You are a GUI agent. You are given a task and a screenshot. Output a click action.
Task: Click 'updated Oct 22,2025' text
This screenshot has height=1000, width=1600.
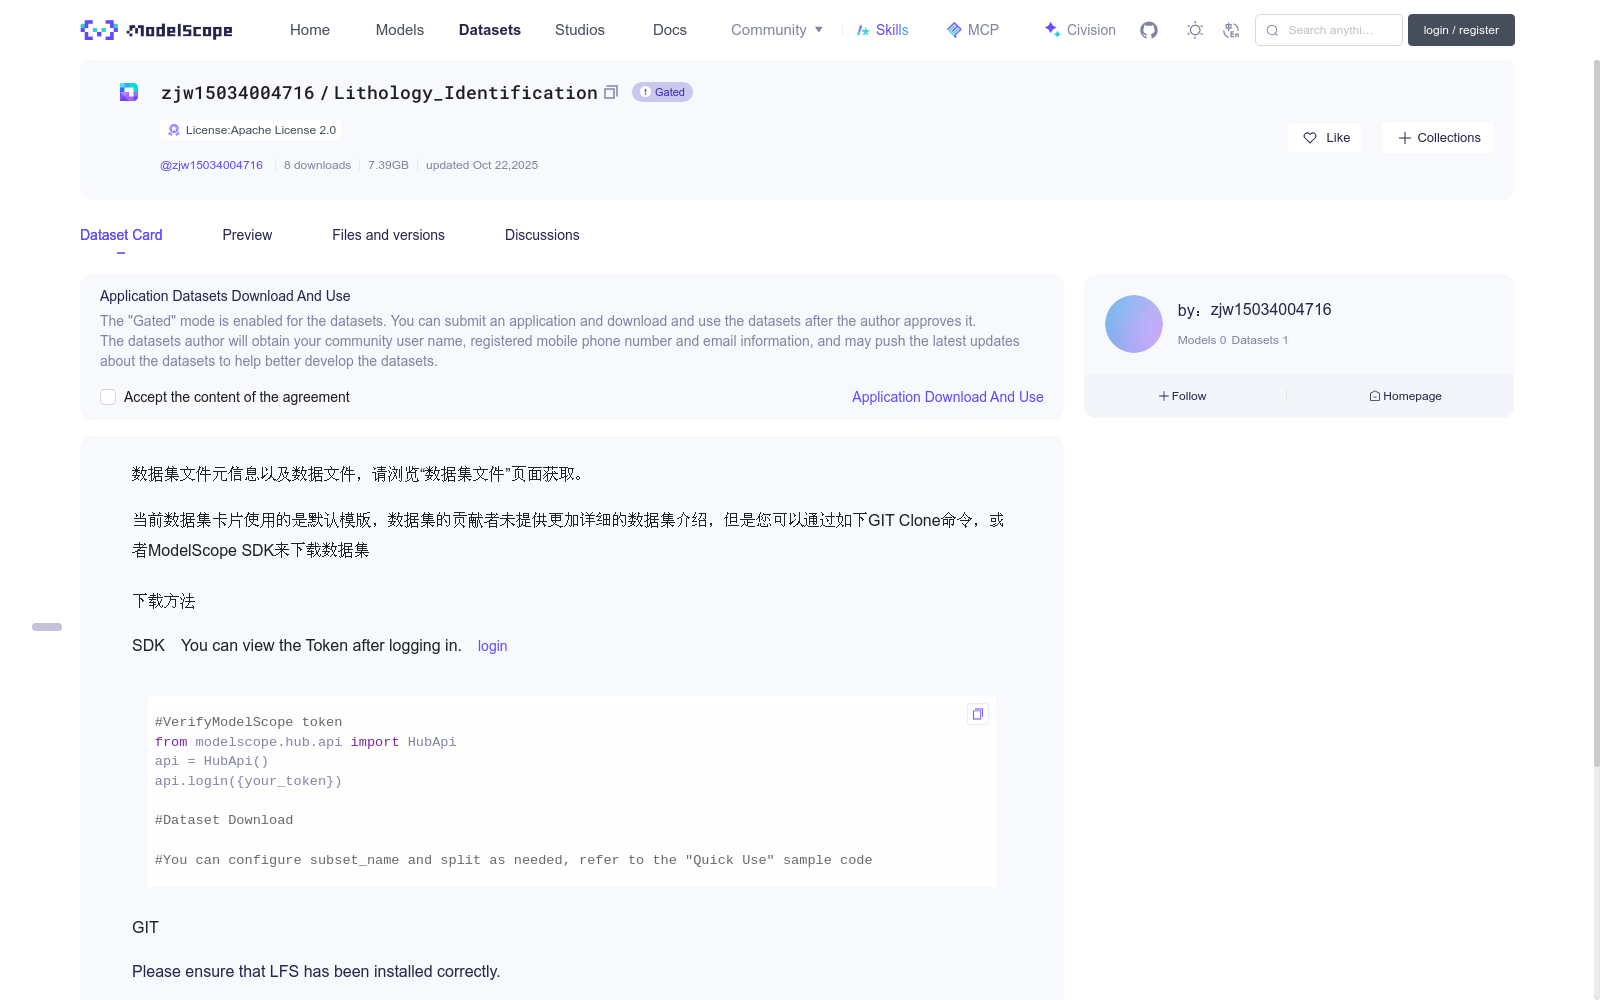(482, 165)
